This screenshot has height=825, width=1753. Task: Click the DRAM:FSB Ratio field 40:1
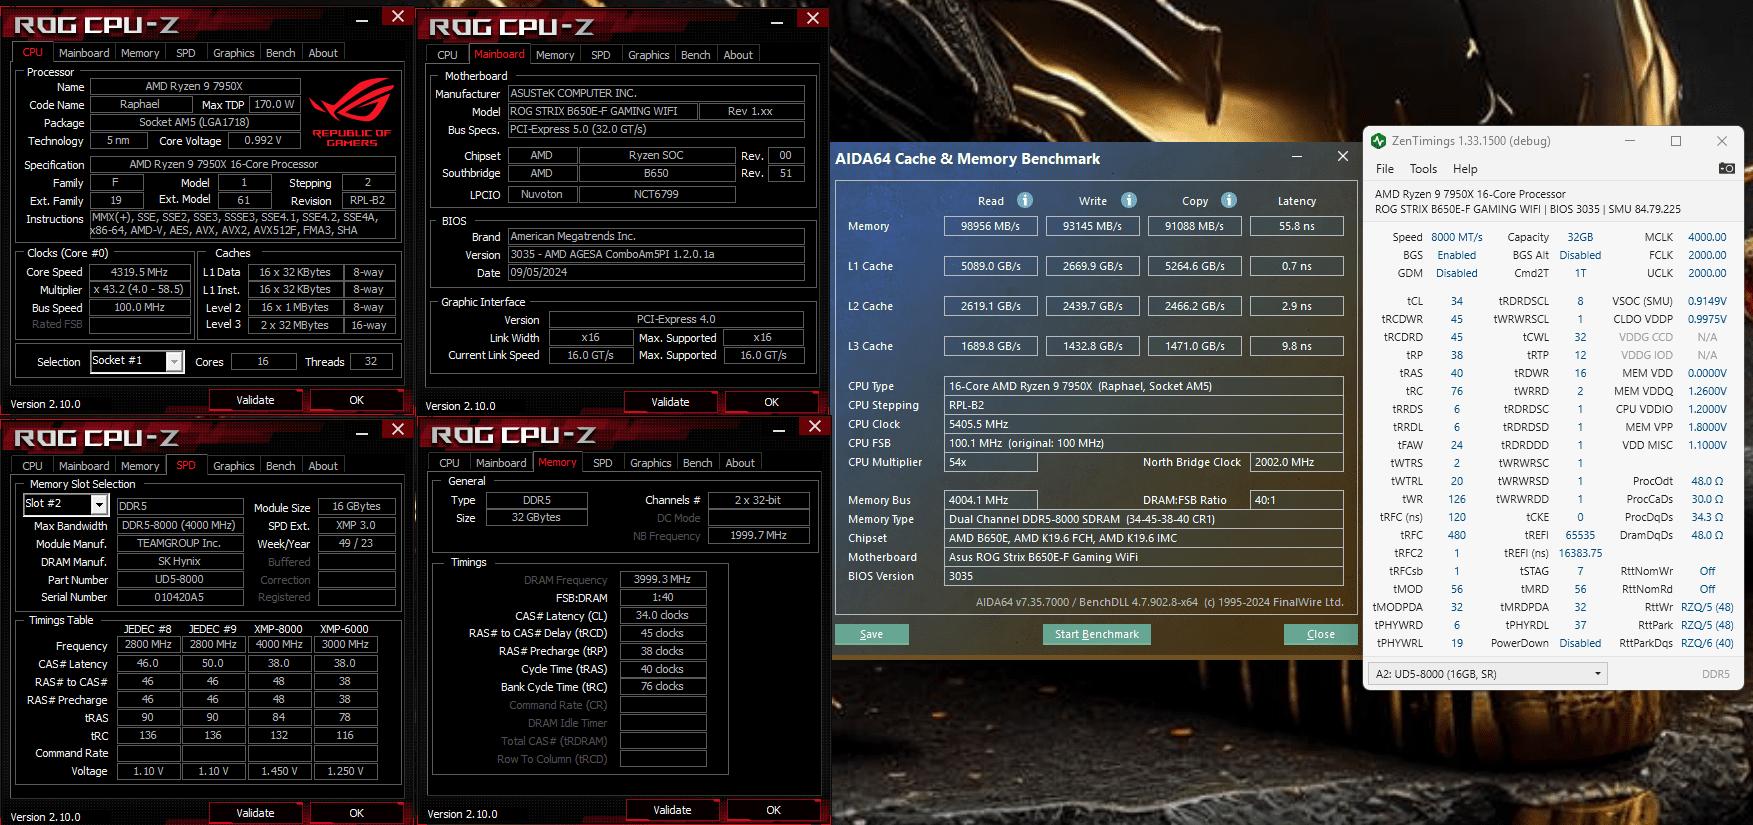coord(1297,500)
